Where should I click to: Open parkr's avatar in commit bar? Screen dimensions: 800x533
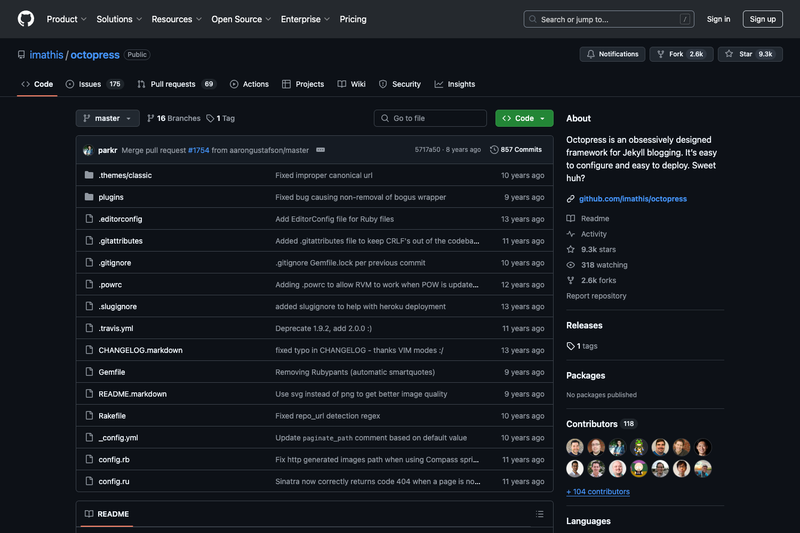(x=88, y=150)
